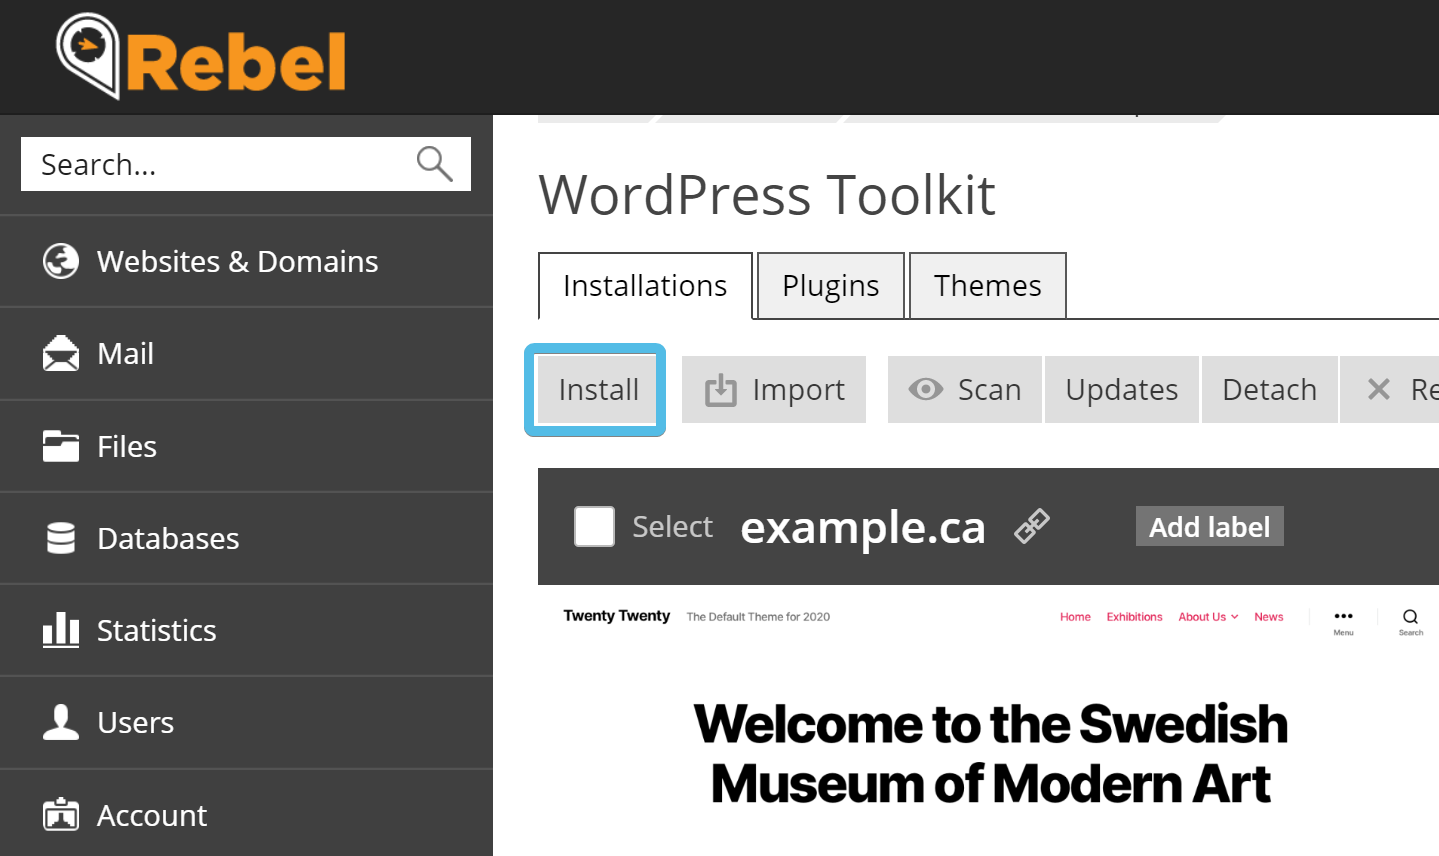The image size is (1439, 856).
Task: Click the Welcome to the Swedish Museum headline
Action: click(991, 753)
